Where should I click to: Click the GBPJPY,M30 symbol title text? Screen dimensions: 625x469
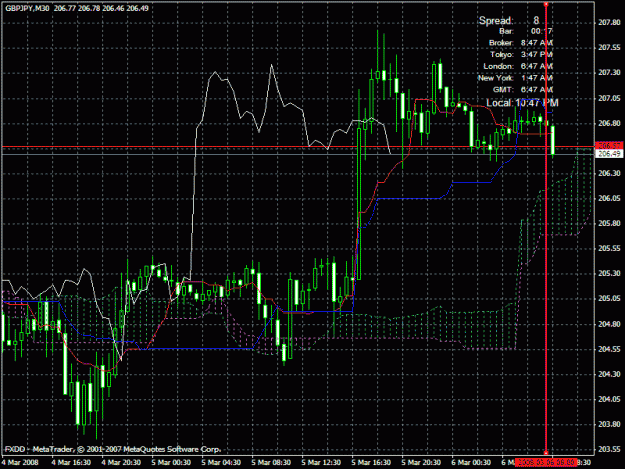coord(28,8)
